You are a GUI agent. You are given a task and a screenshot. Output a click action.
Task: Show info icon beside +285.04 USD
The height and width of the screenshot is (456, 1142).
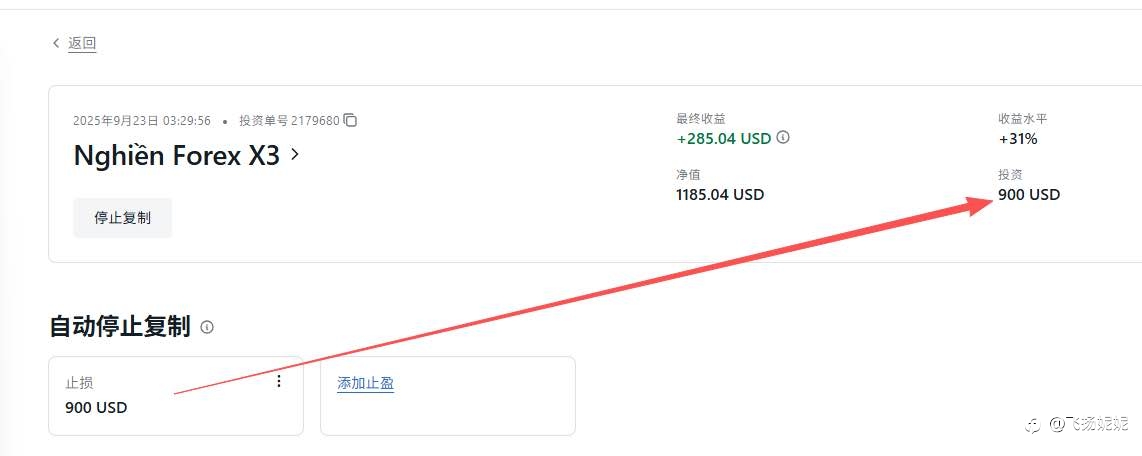(x=783, y=138)
